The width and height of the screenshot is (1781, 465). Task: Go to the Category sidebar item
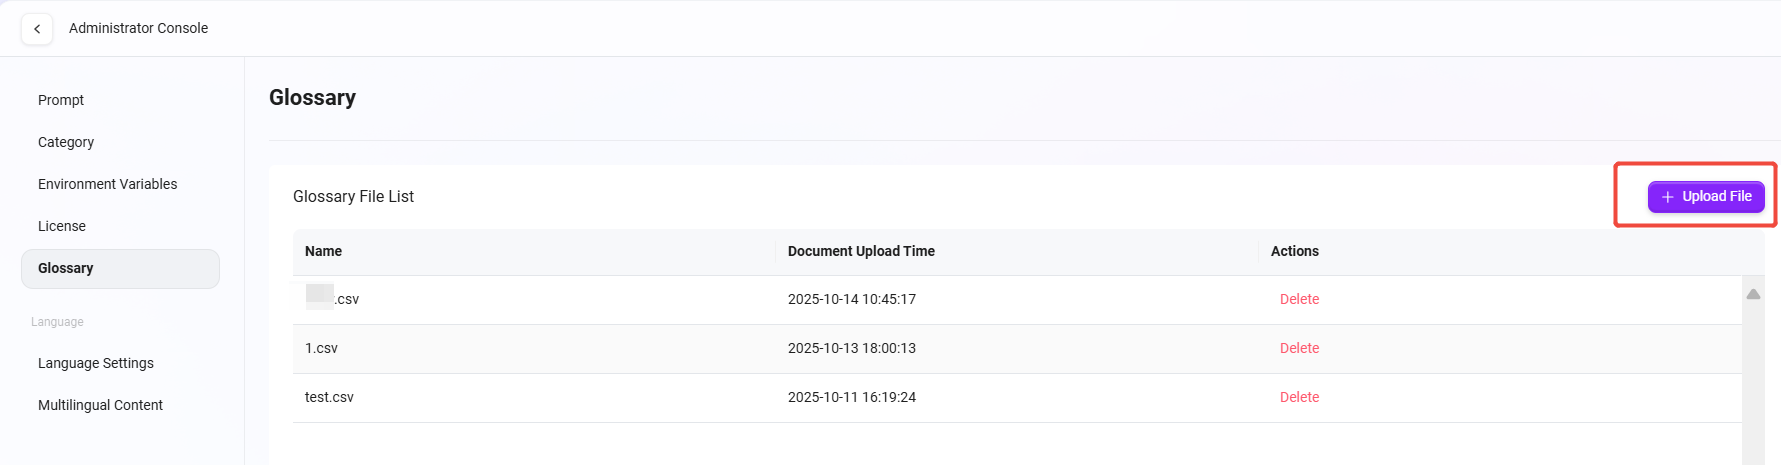[66, 142]
